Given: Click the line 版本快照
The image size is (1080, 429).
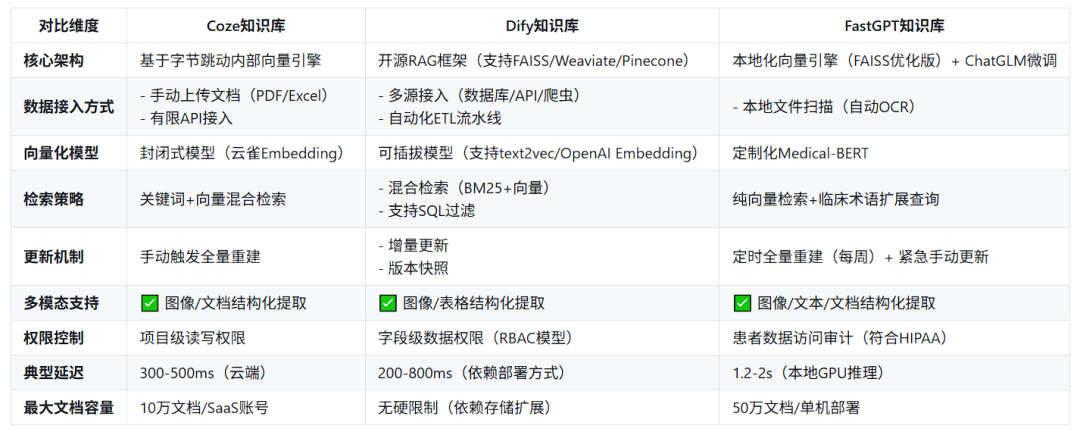Looking at the screenshot, I should (x=413, y=269).
